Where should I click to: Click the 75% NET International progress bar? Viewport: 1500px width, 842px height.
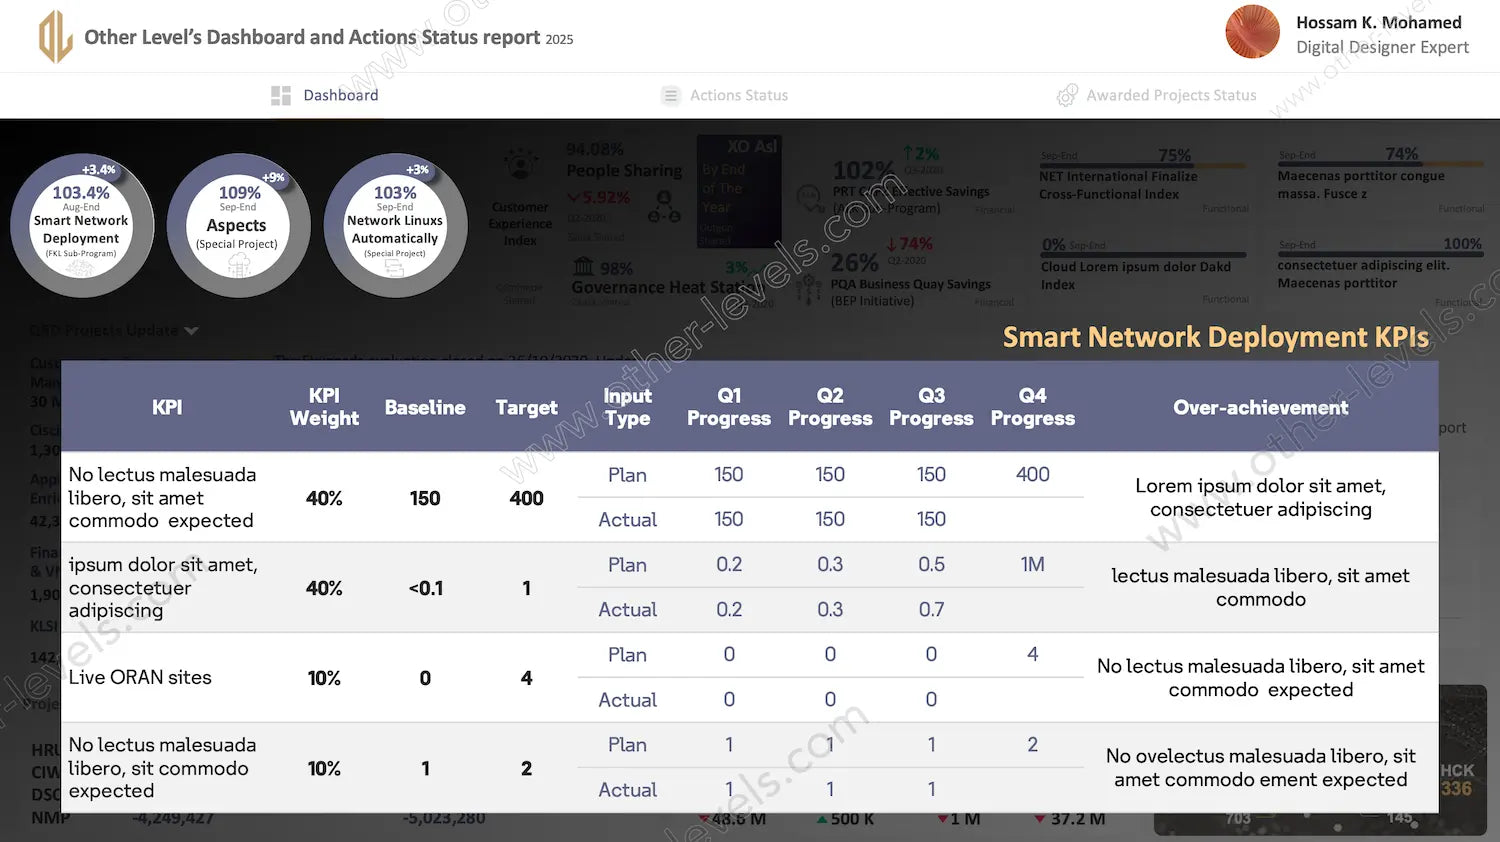[1143, 165]
